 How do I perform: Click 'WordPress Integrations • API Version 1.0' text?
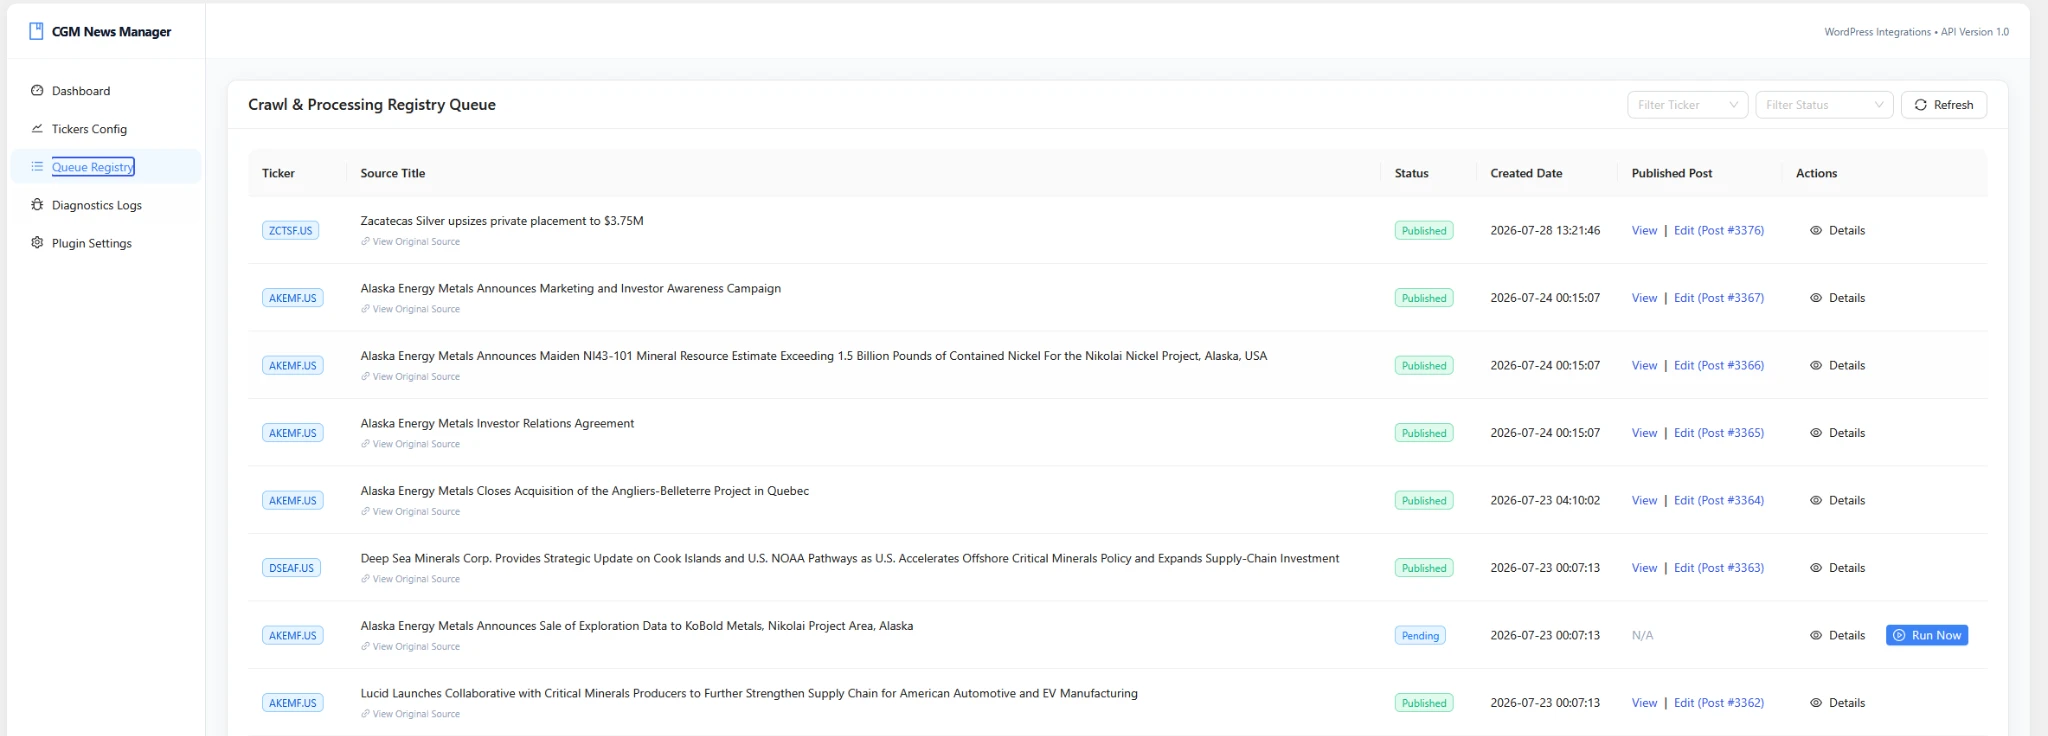point(1916,32)
